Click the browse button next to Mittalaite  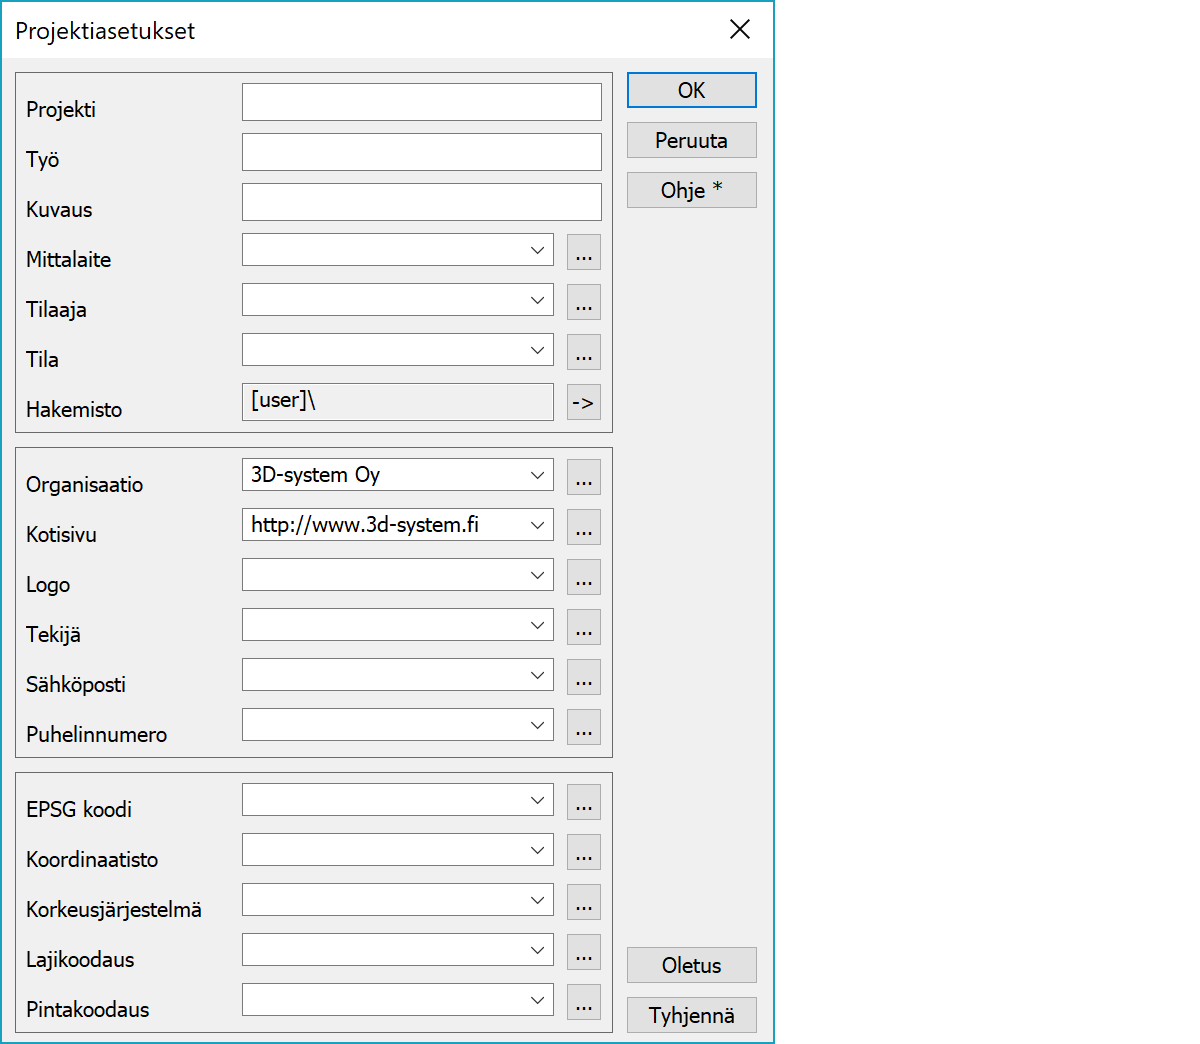[584, 252]
